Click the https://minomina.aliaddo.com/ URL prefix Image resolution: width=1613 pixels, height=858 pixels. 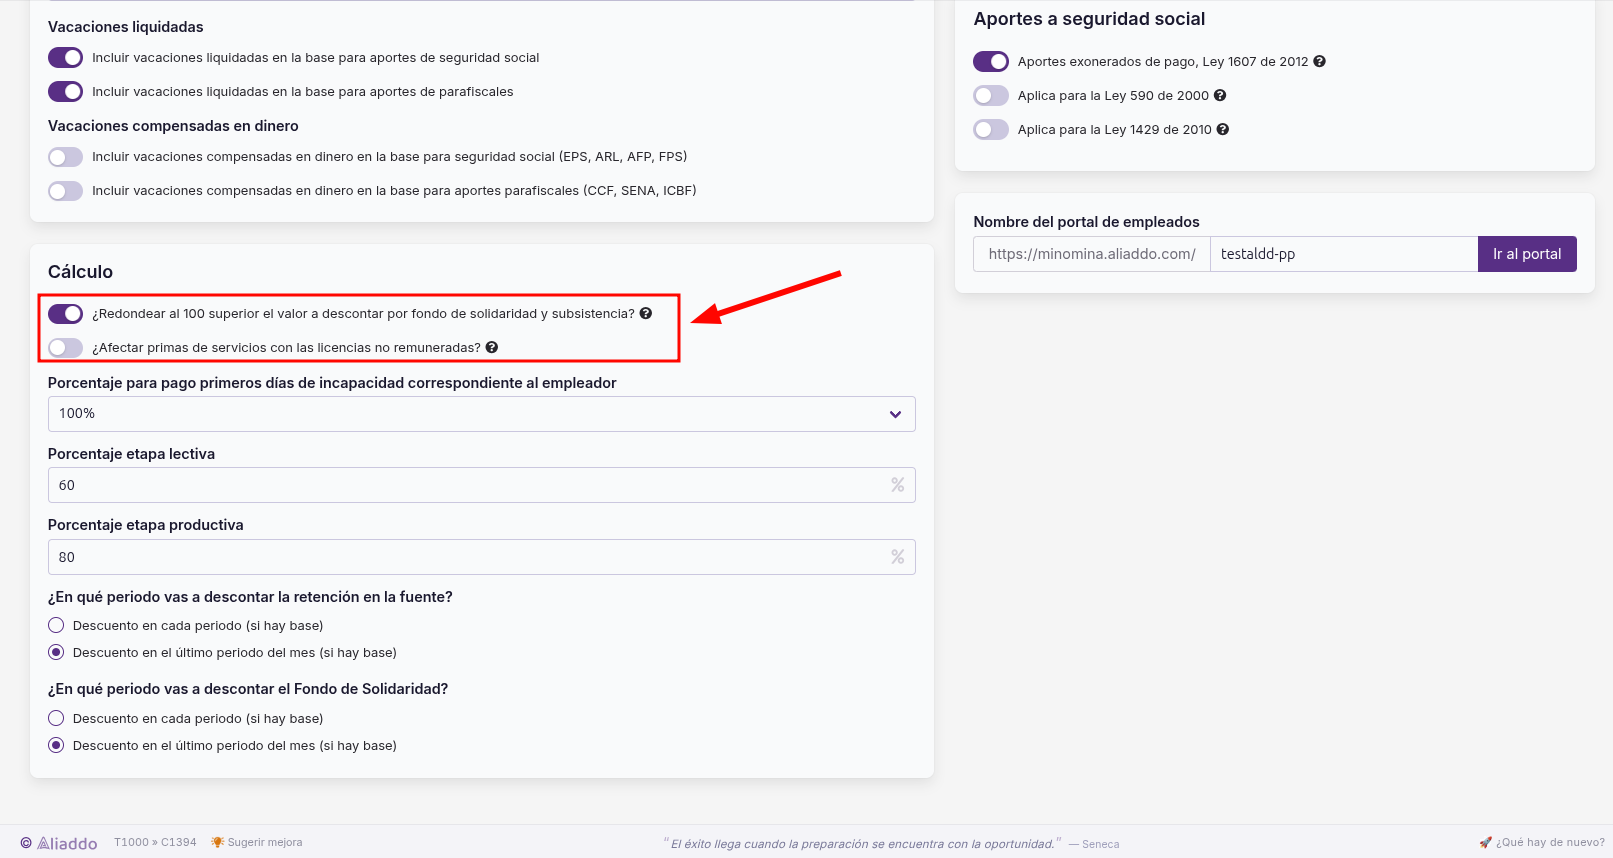point(1092,254)
